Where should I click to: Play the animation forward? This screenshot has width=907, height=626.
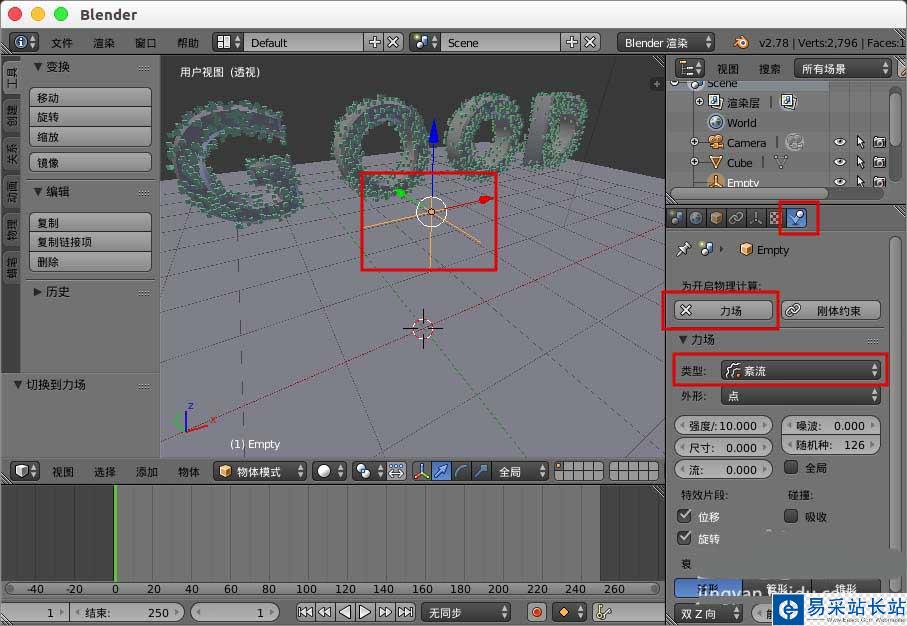click(x=364, y=612)
